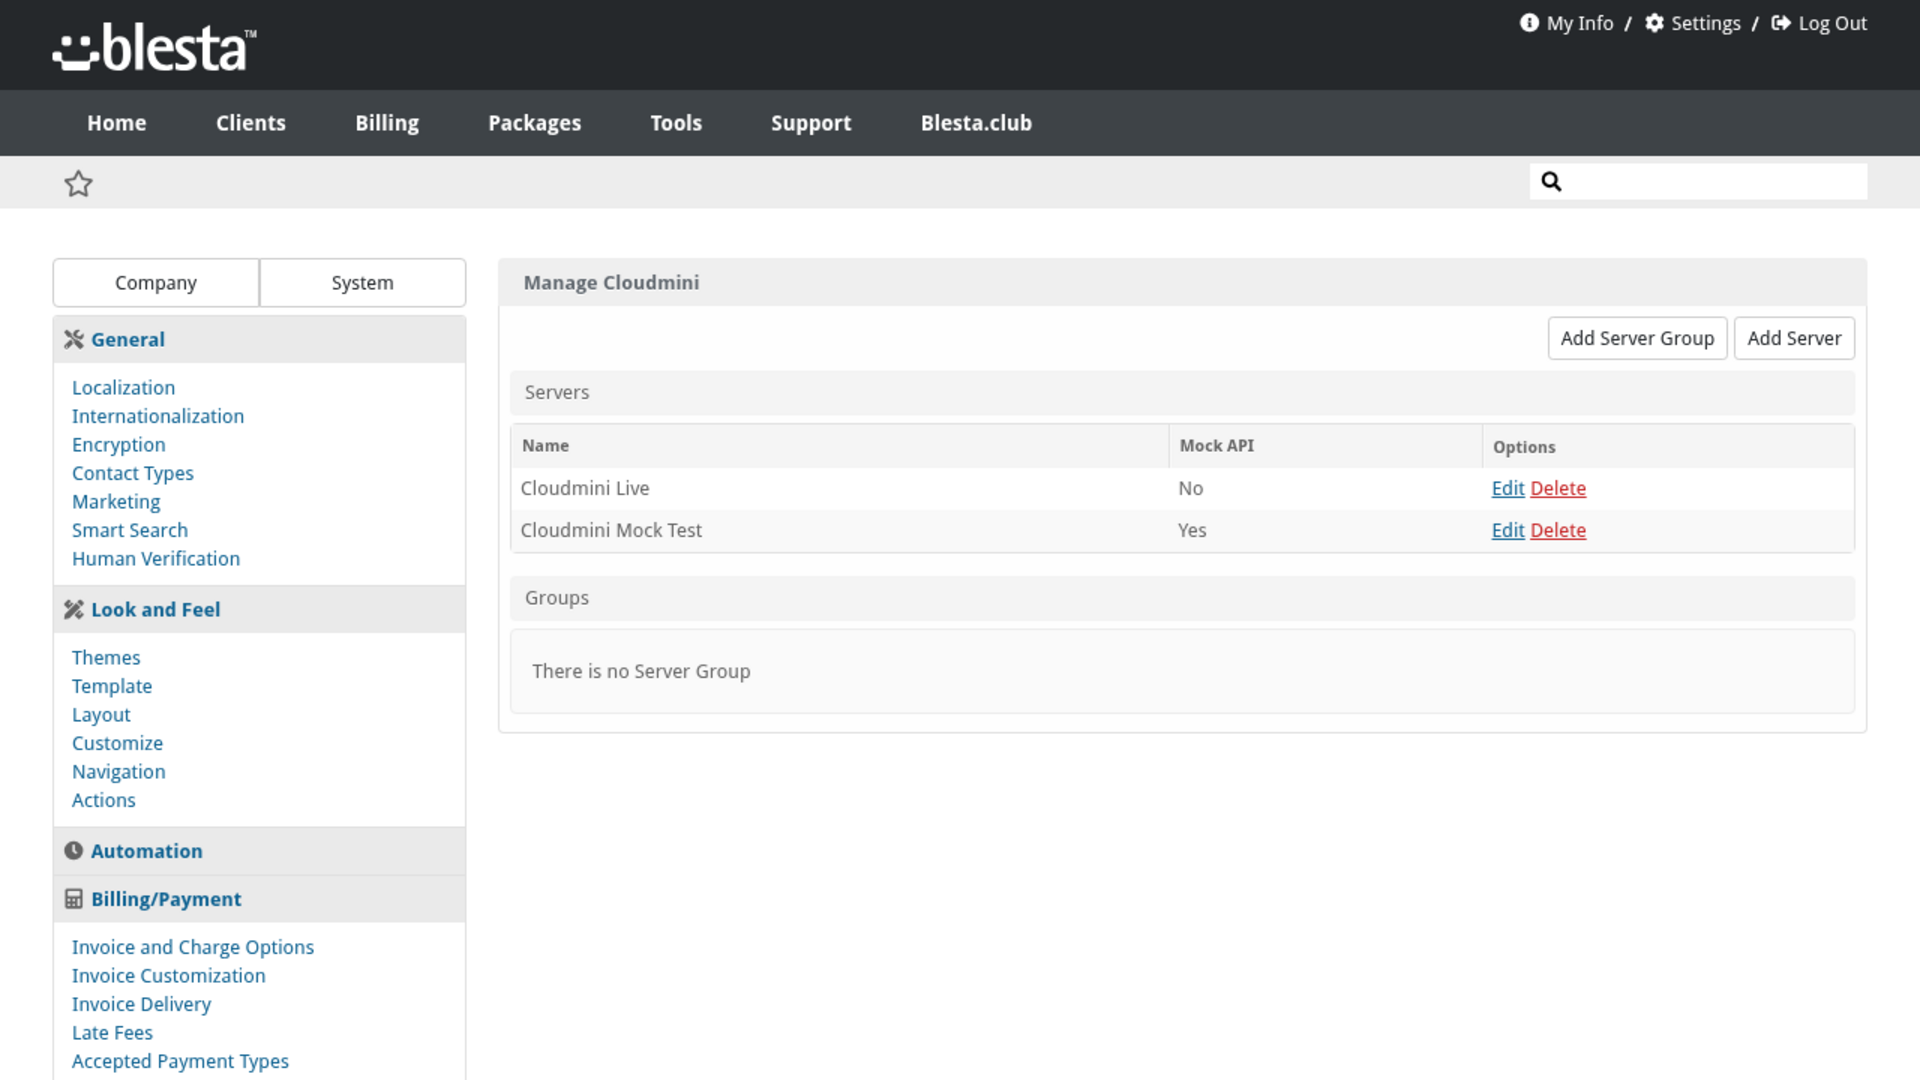Open the Blesta.club menu
Viewport: 1920px width, 1080px height.
(x=976, y=123)
